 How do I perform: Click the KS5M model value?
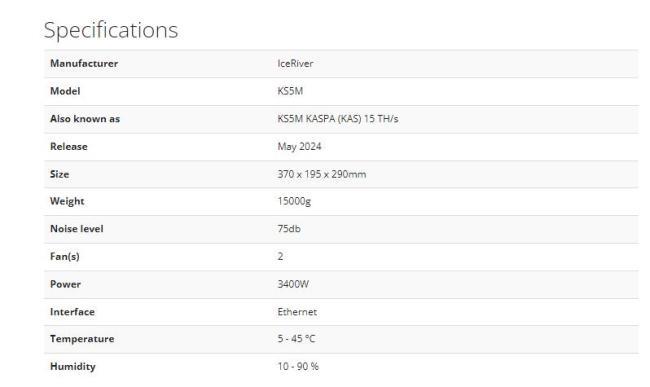(x=290, y=91)
